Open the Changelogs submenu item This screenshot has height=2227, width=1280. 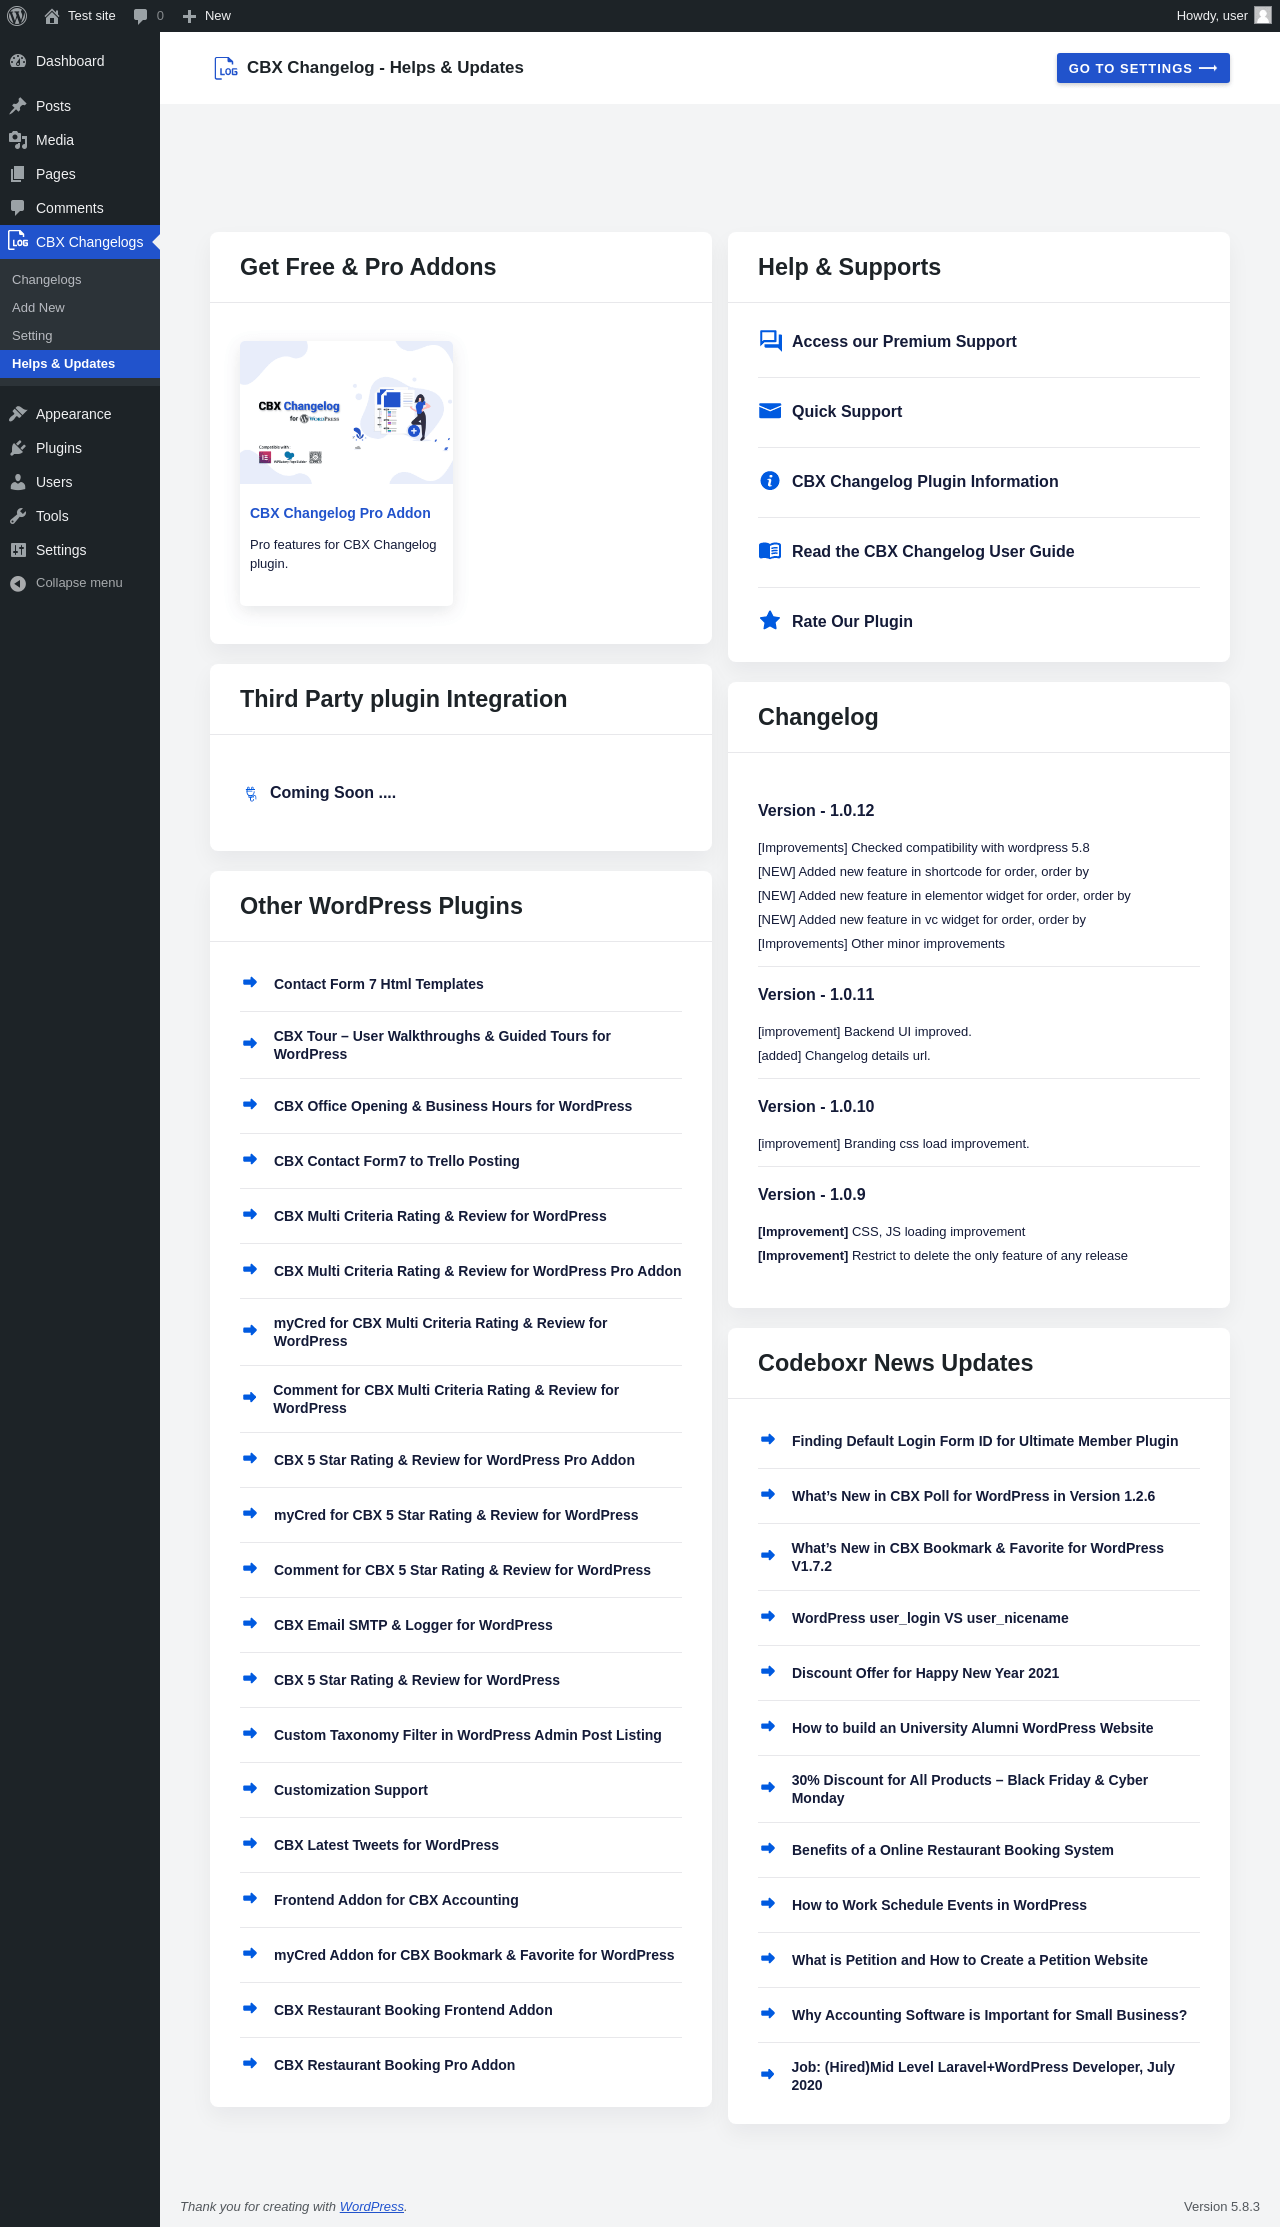pos(47,280)
